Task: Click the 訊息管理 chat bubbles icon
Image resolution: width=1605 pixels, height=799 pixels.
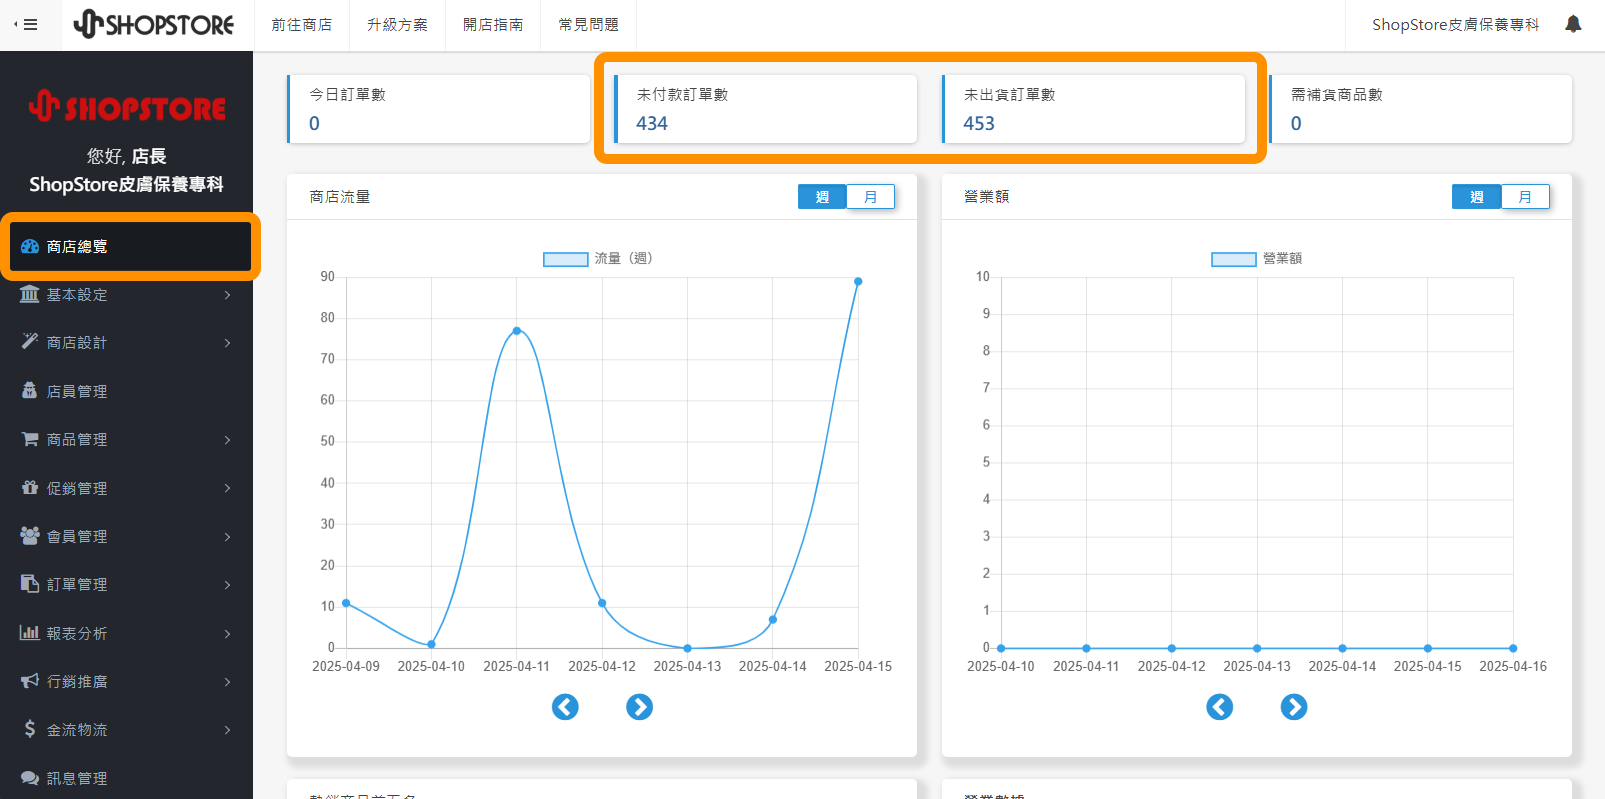Action: coord(30,778)
